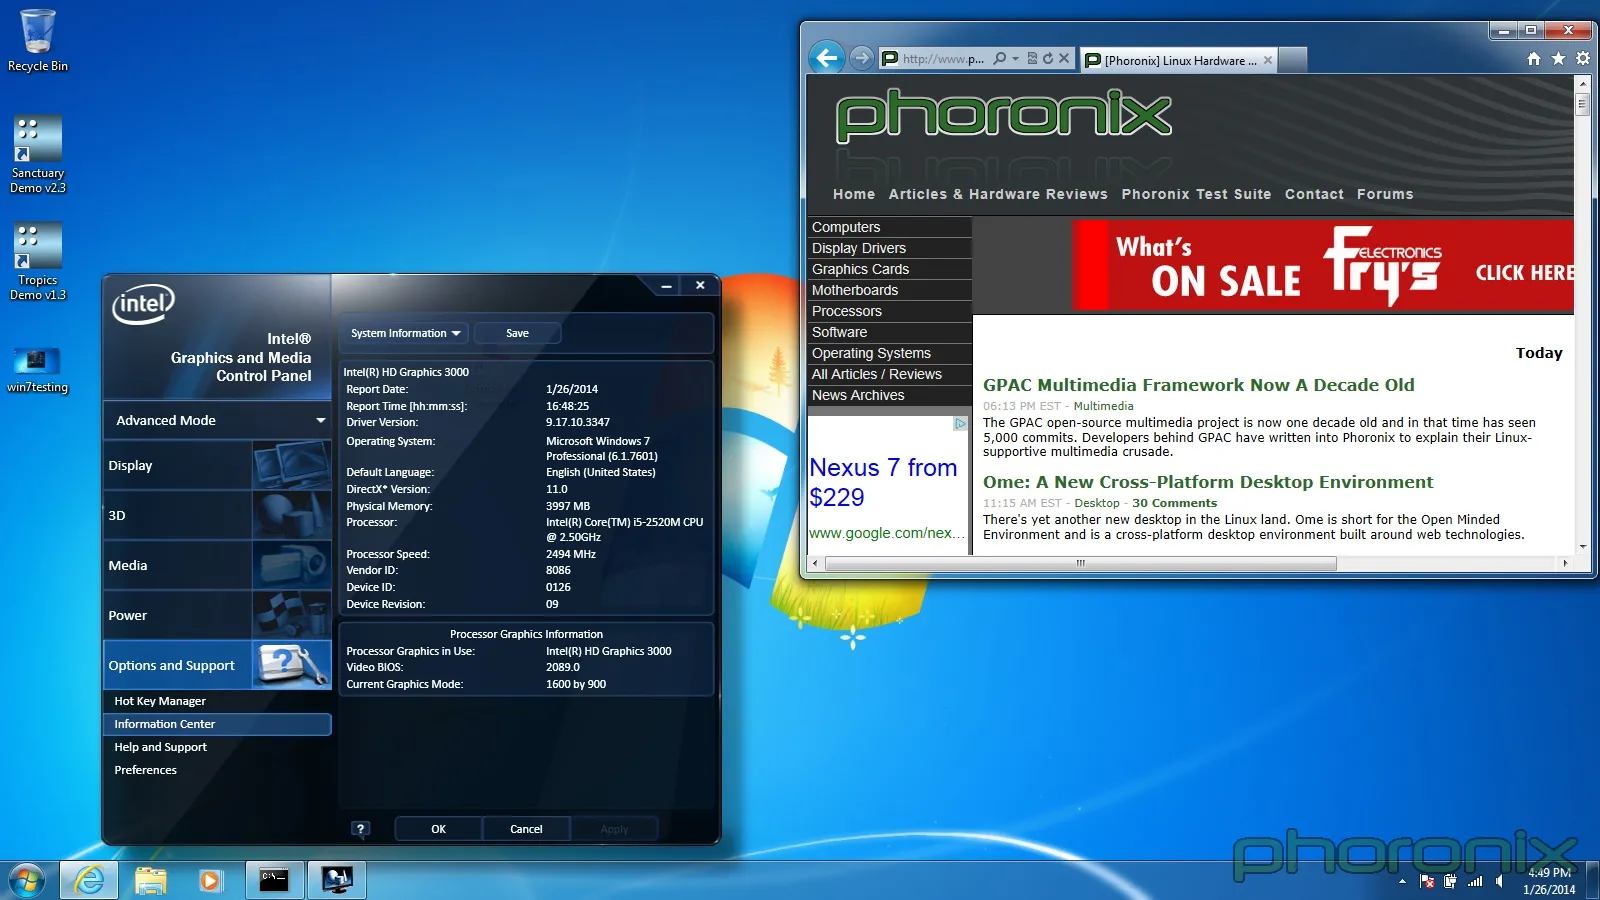Screen dimensions: 1600x900
Task: Click the horizontal scrollbar in IE
Action: pos(1080,563)
